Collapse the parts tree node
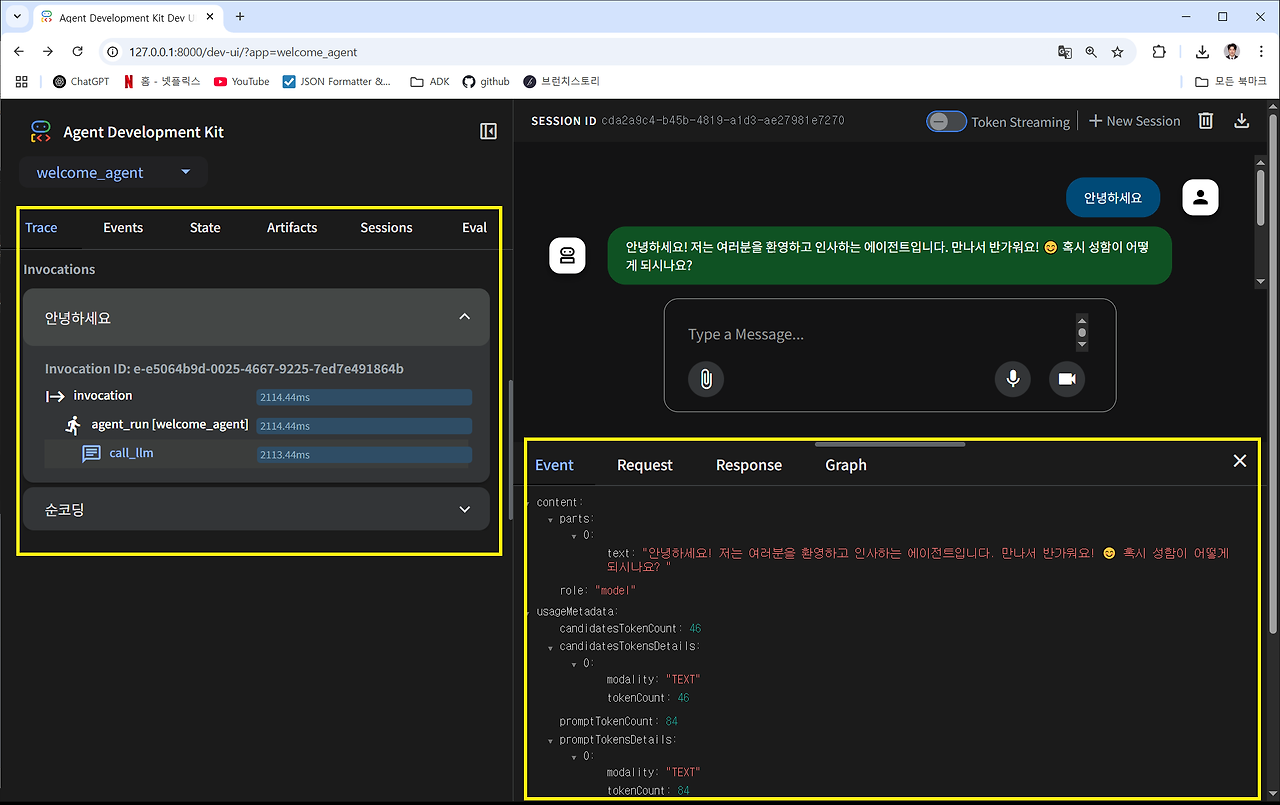This screenshot has width=1280, height=805. (550, 520)
